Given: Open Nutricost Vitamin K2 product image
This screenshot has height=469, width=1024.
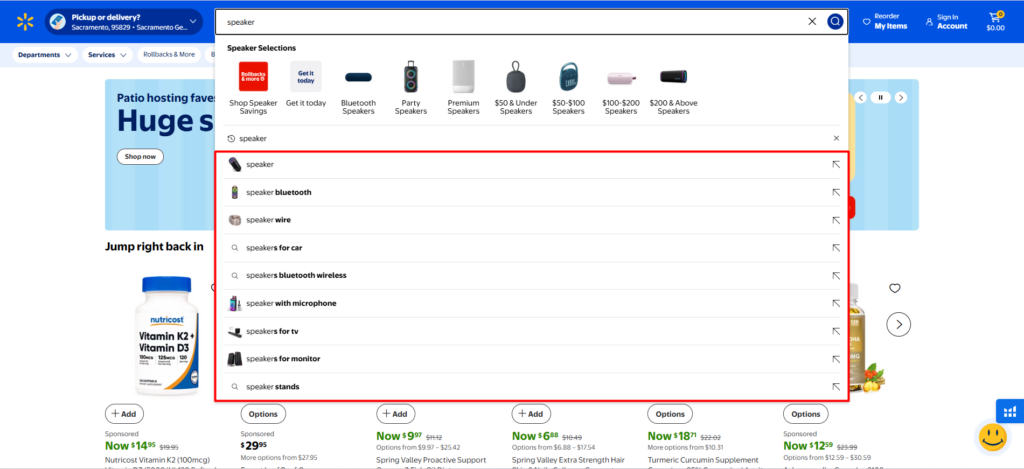Looking at the screenshot, I should [x=167, y=336].
